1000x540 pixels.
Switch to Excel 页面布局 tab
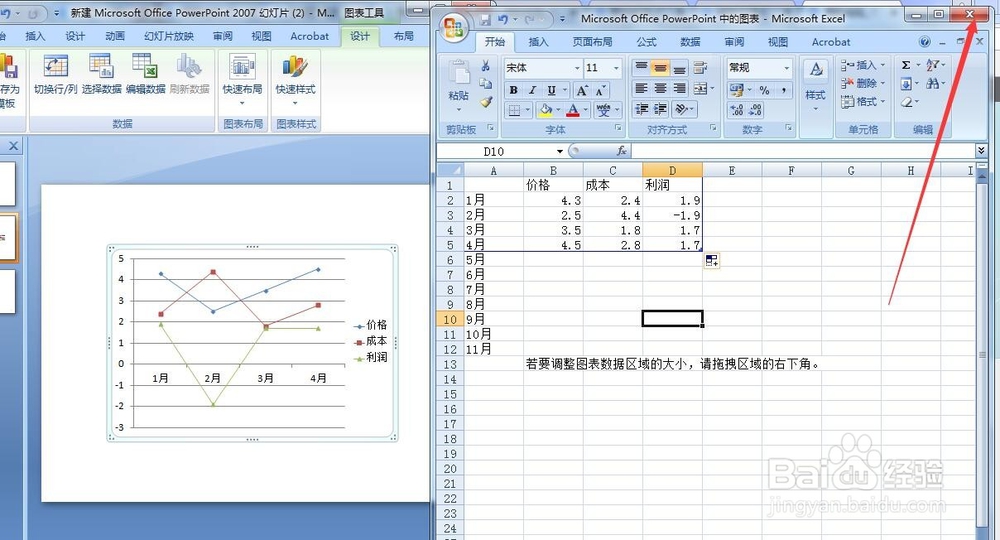pyautogui.click(x=592, y=42)
